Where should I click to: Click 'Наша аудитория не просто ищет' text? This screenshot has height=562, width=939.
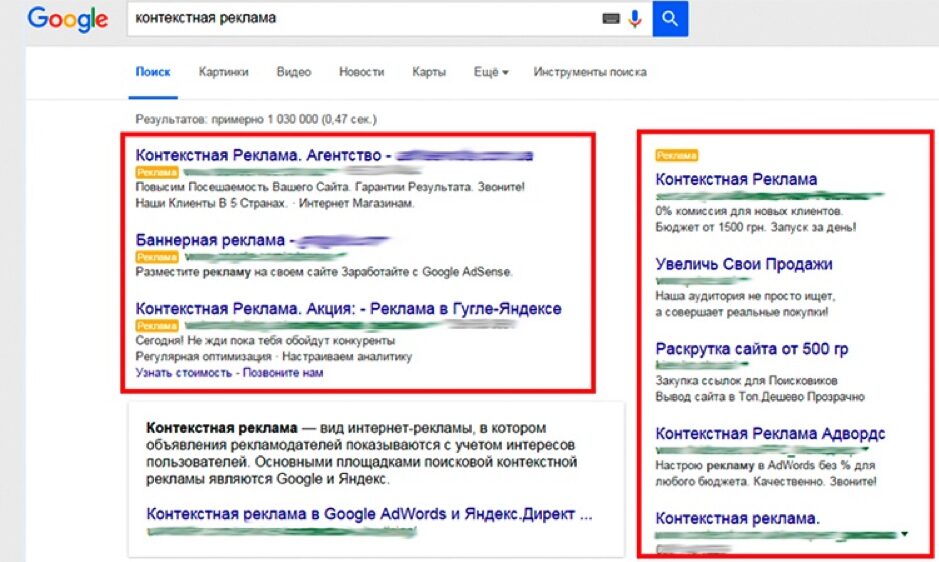[x=745, y=296]
